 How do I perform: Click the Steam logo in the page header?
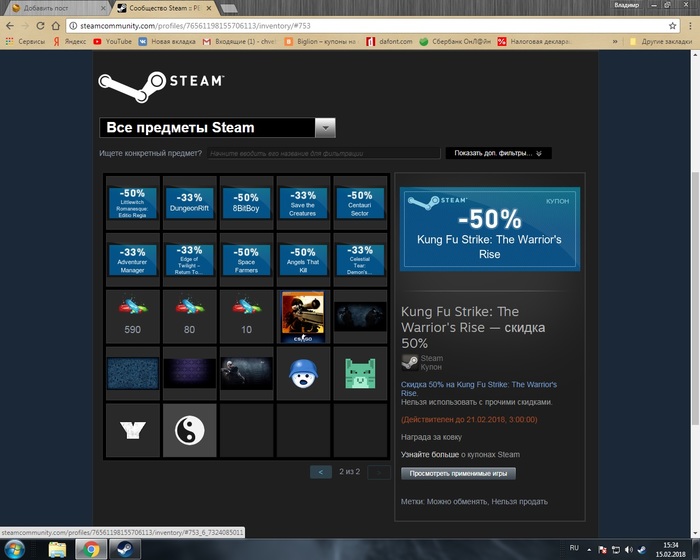161,87
